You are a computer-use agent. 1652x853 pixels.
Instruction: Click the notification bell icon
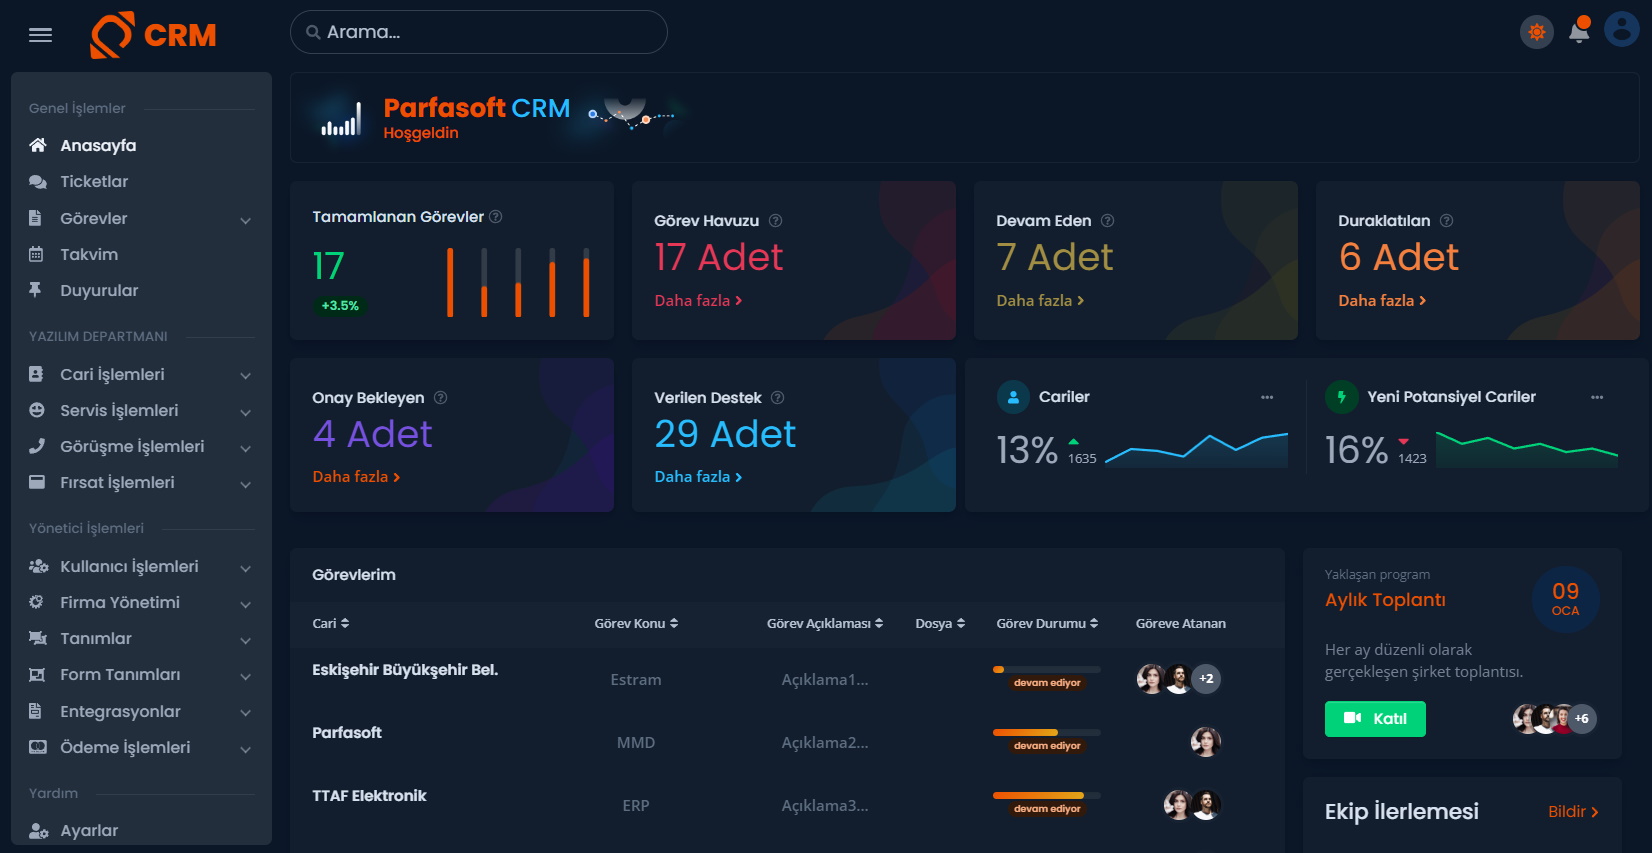pos(1579,32)
